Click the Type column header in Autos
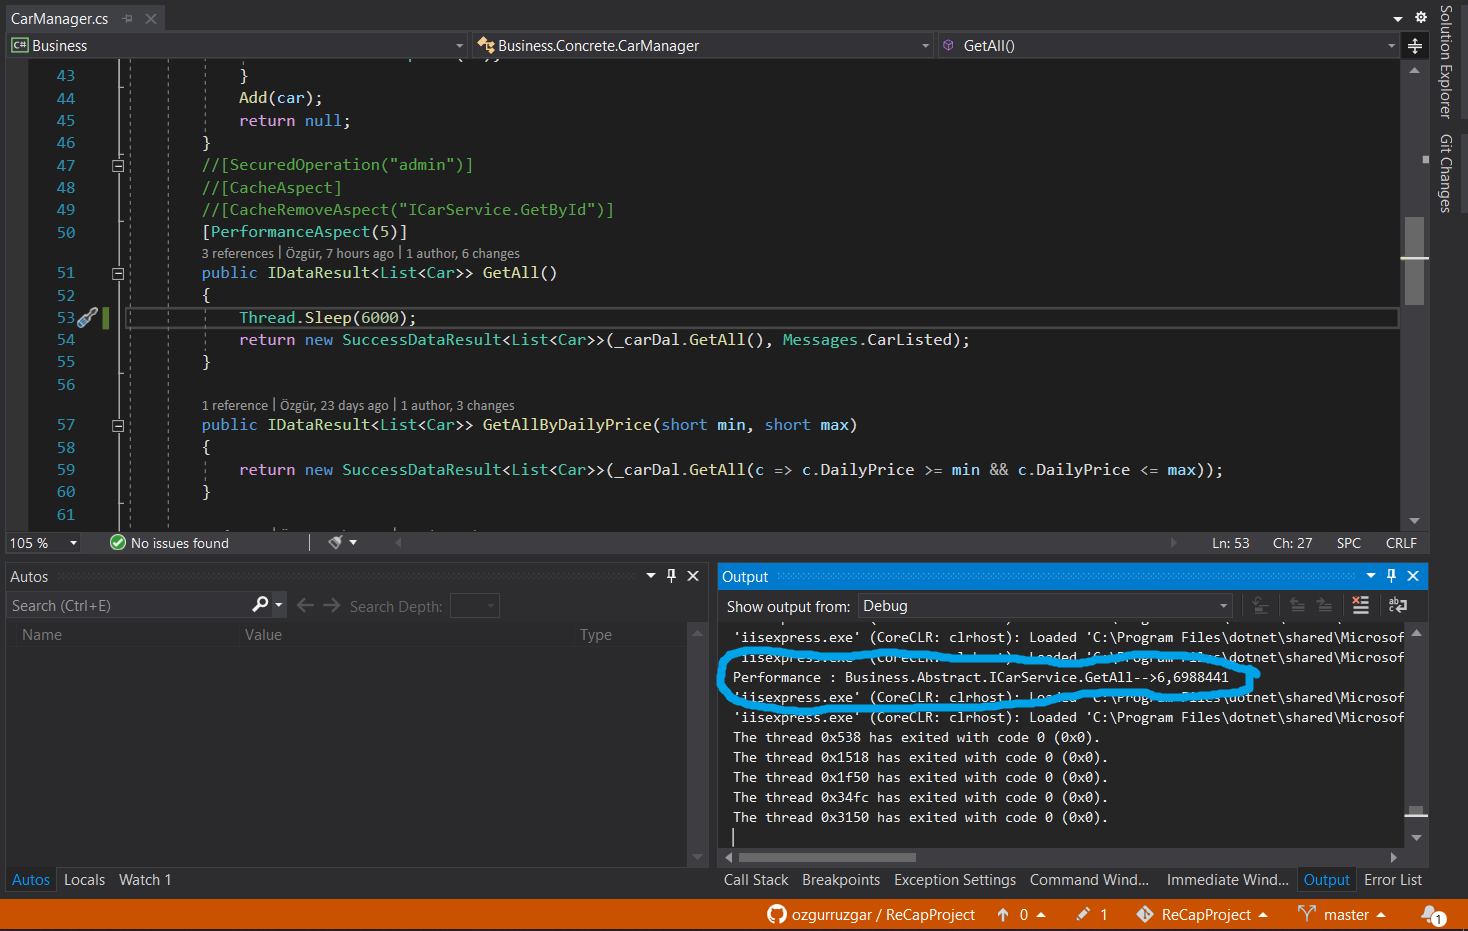 (x=596, y=635)
